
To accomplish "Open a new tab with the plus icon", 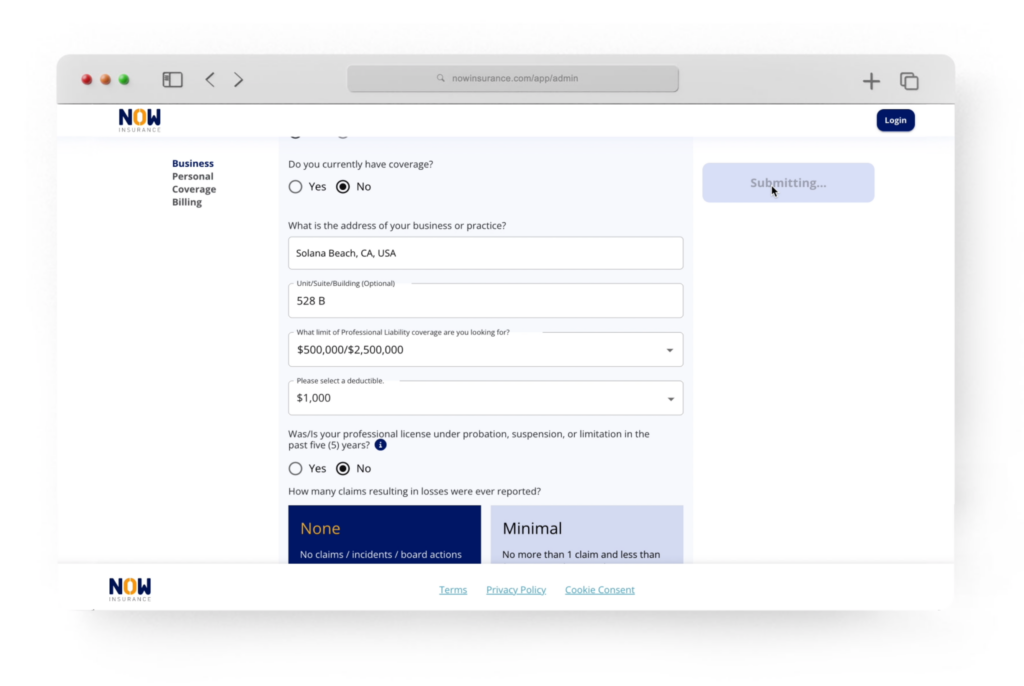I will 871,80.
